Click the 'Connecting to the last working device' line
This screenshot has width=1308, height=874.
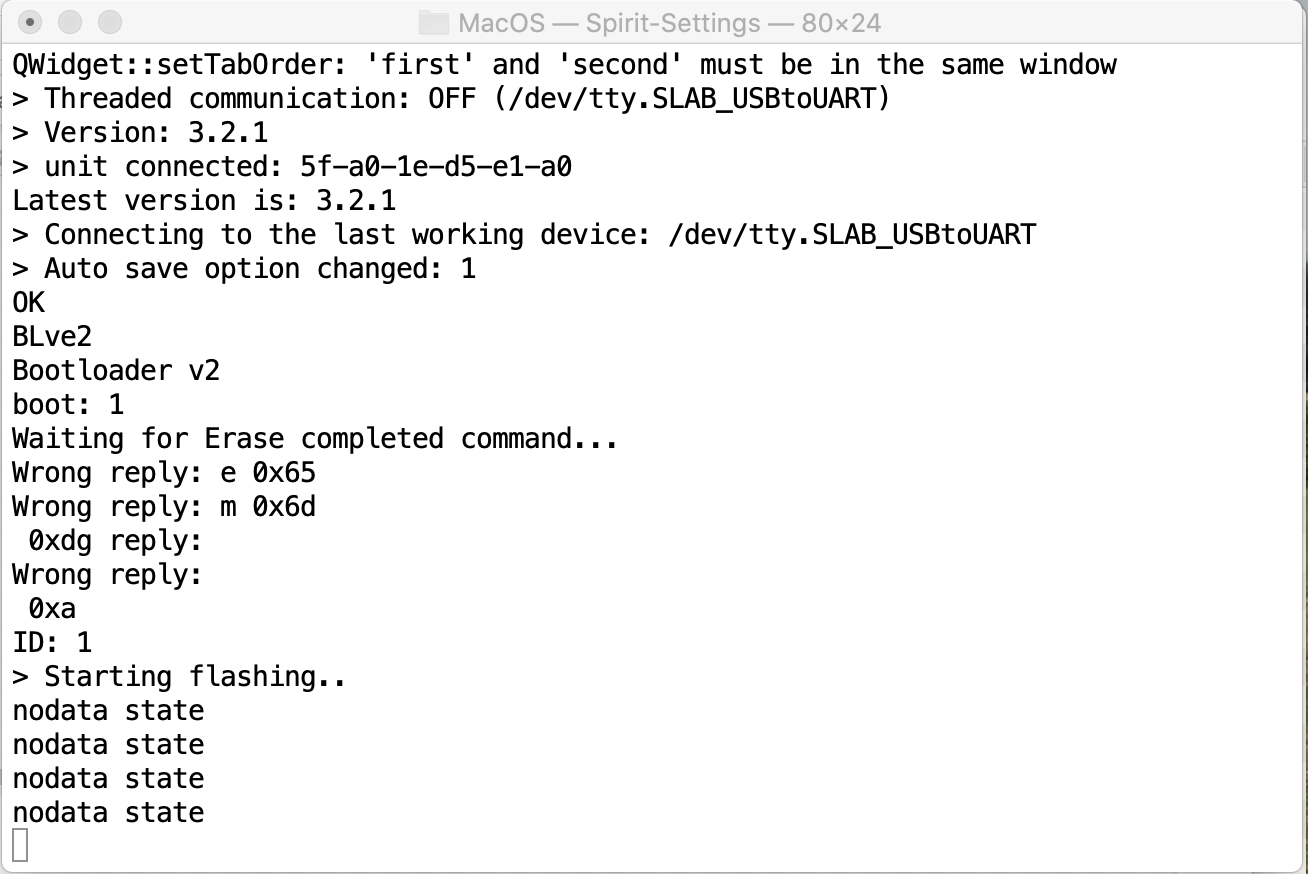524,235
